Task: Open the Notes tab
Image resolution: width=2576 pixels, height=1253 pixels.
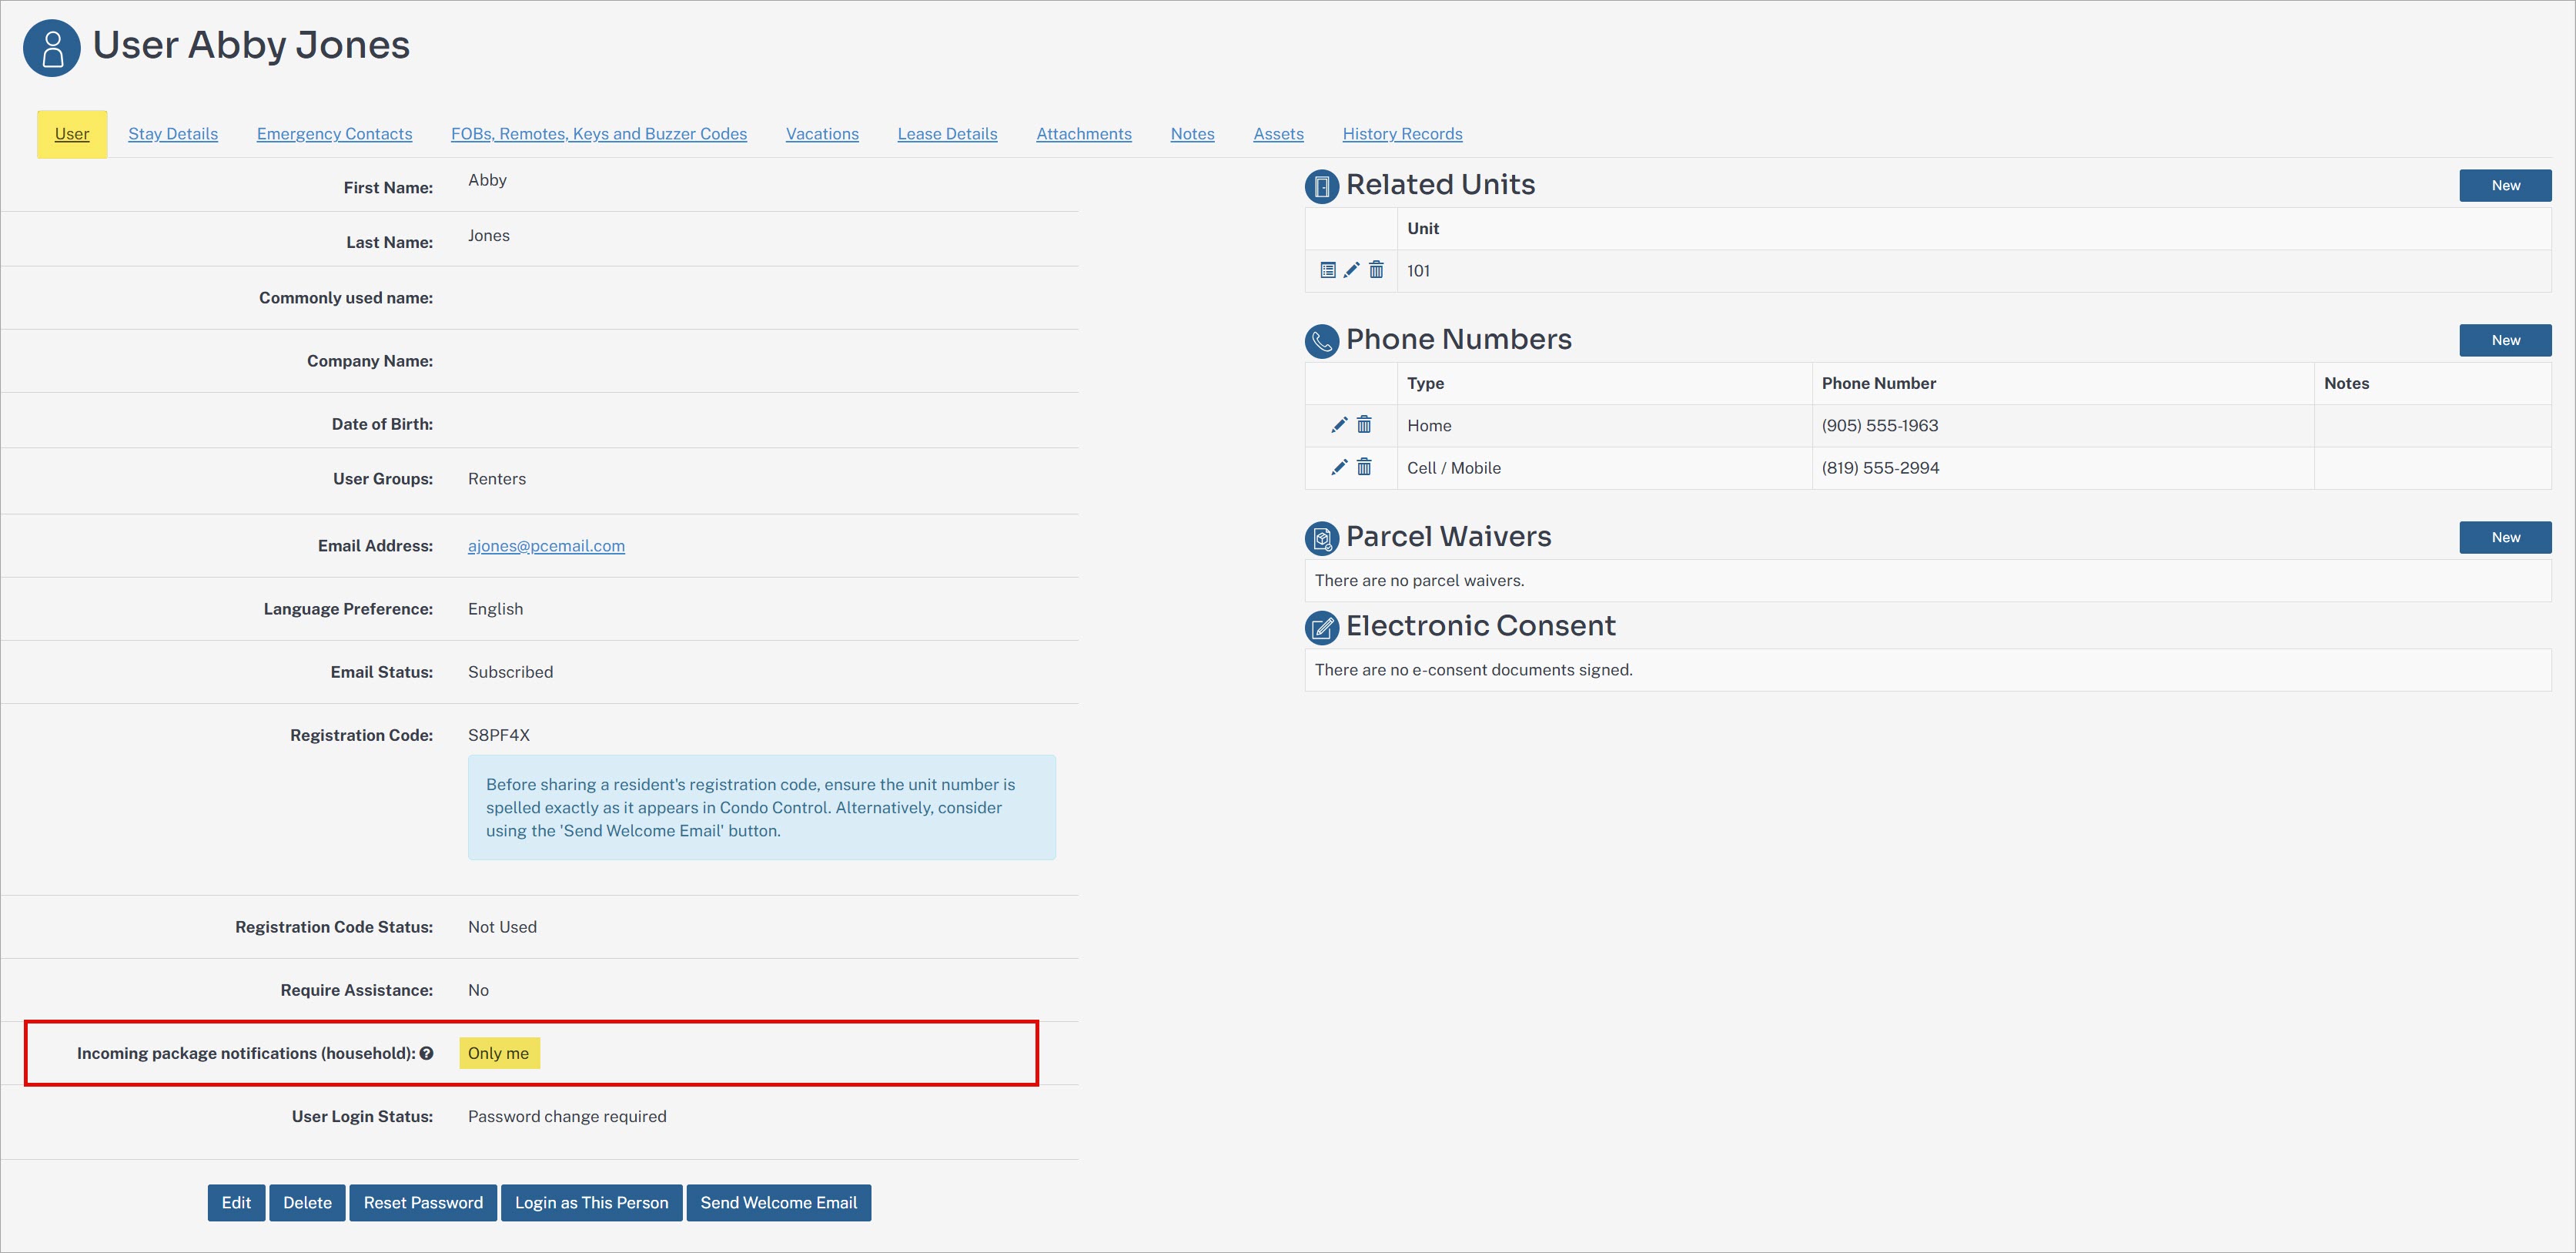Action: pyautogui.click(x=1192, y=134)
